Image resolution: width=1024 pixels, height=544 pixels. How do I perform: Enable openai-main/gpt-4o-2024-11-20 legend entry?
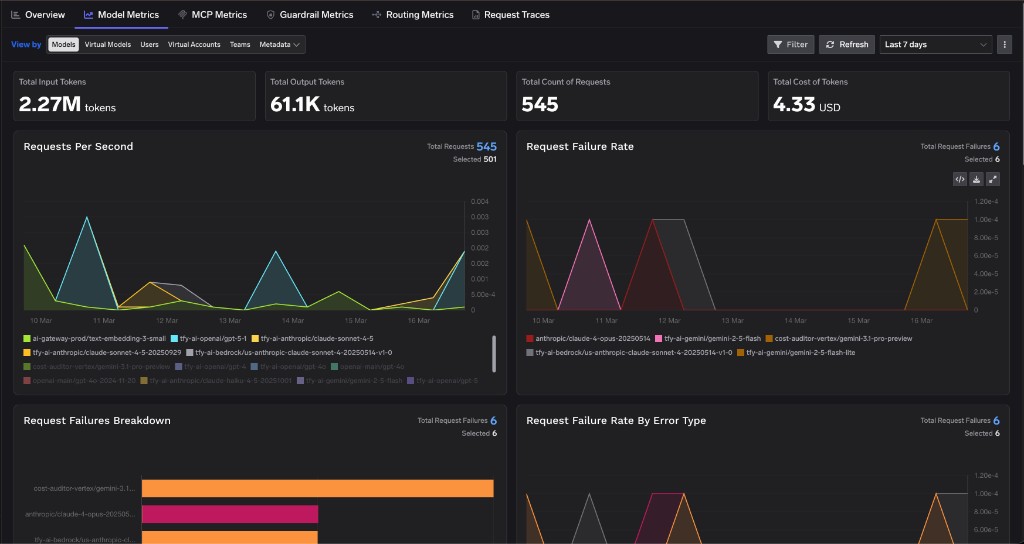pos(79,380)
